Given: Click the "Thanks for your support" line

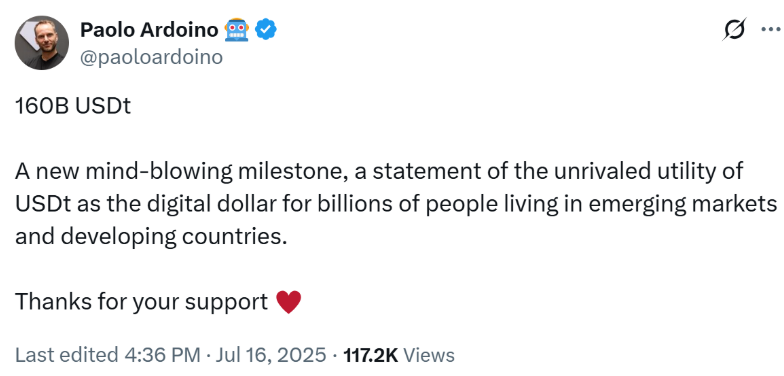Looking at the screenshot, I should tap(142, 302).
